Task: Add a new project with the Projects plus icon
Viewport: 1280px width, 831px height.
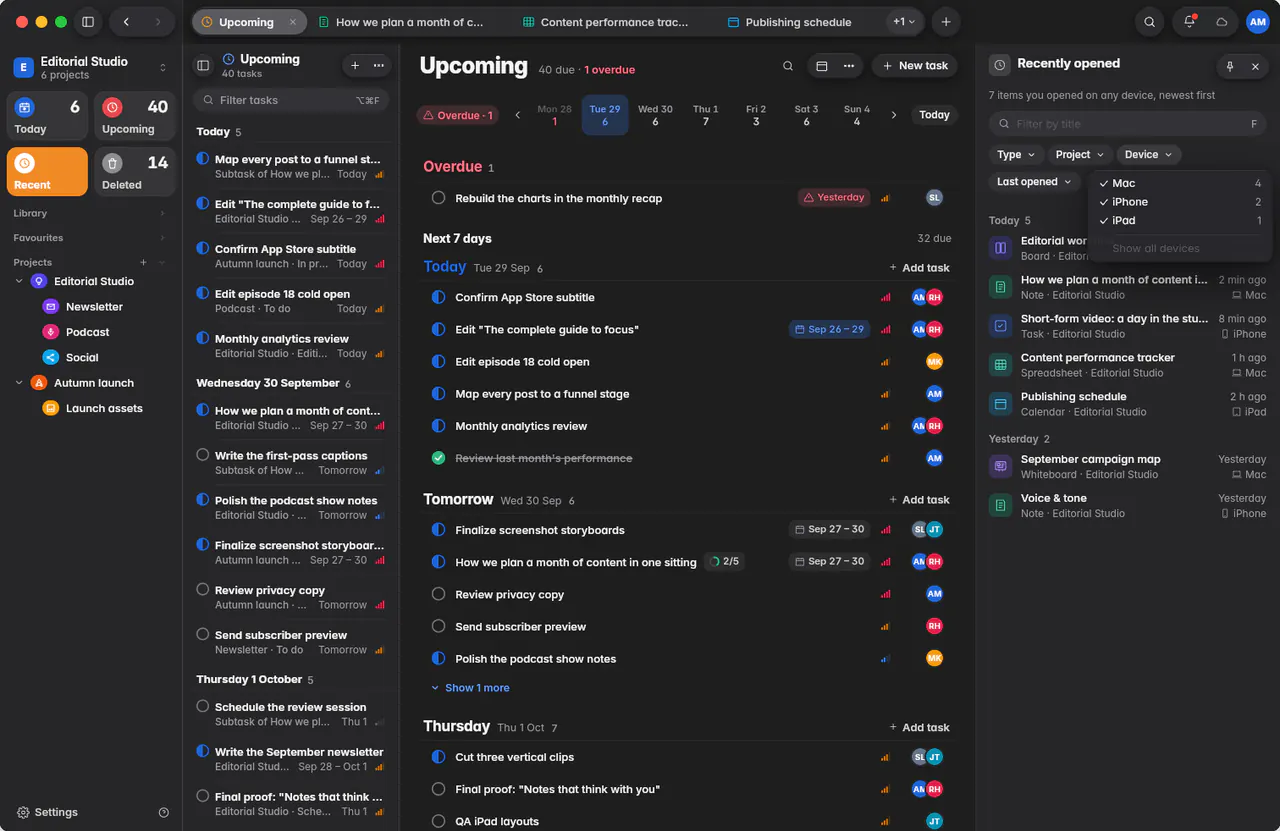Action: [143, 262]
